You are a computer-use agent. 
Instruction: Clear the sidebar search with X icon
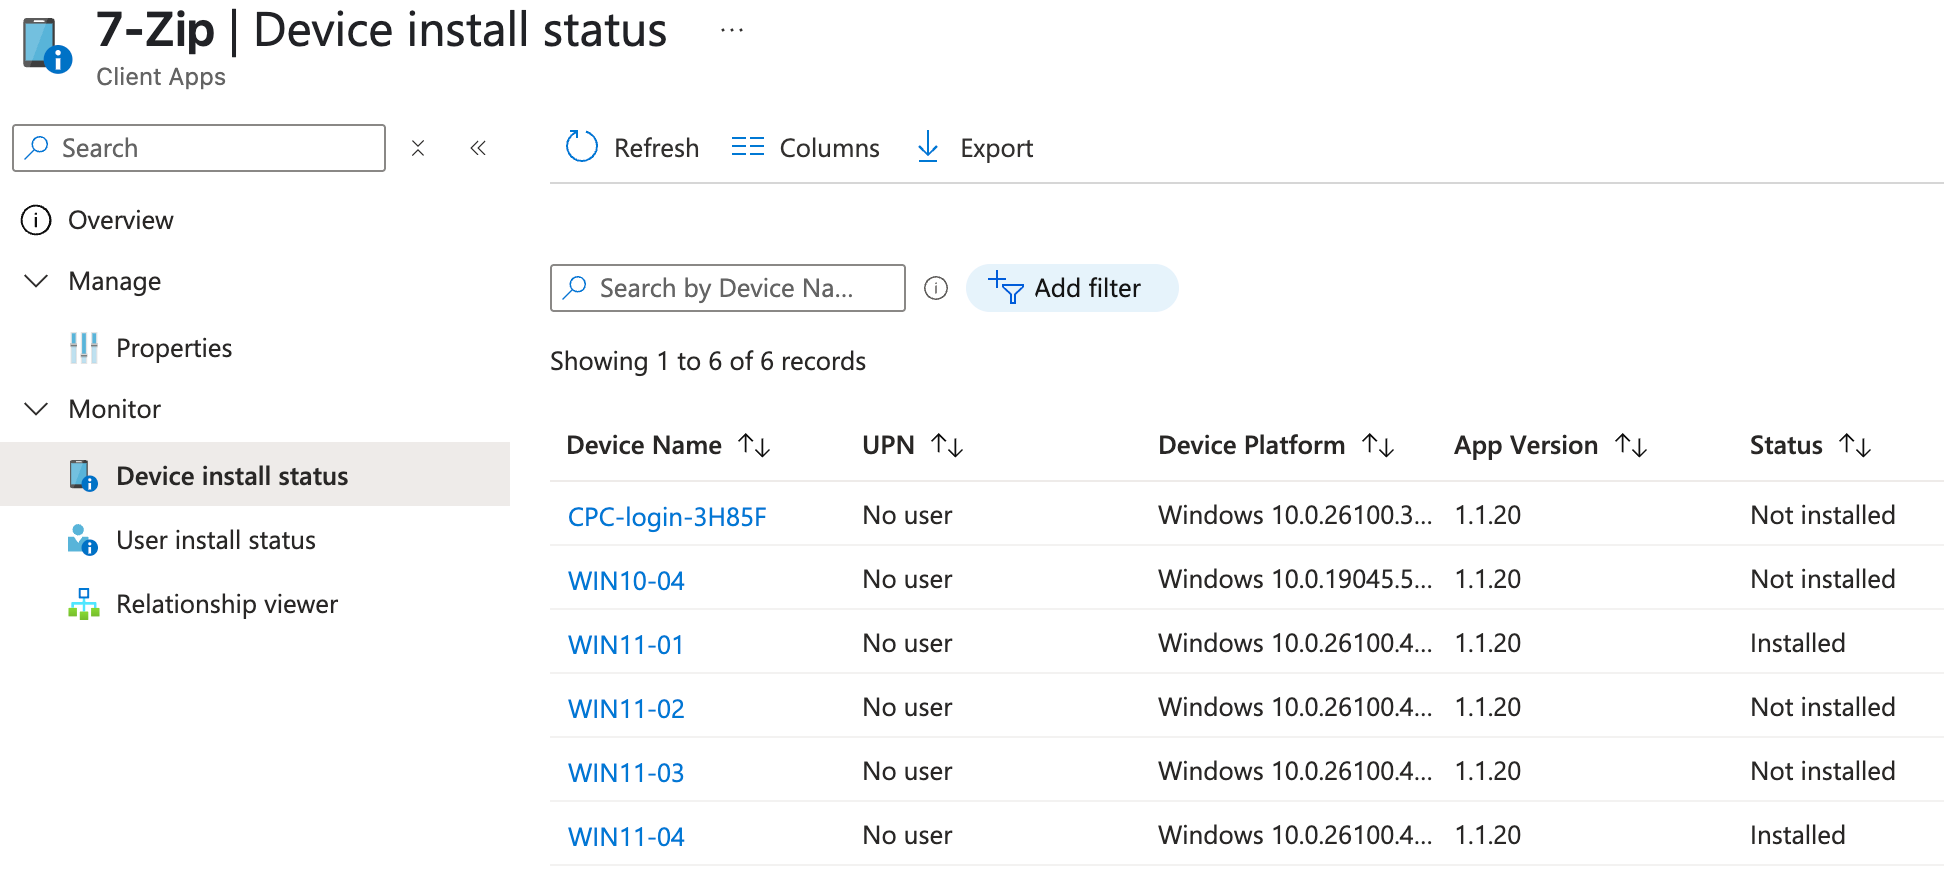point(418,148)
